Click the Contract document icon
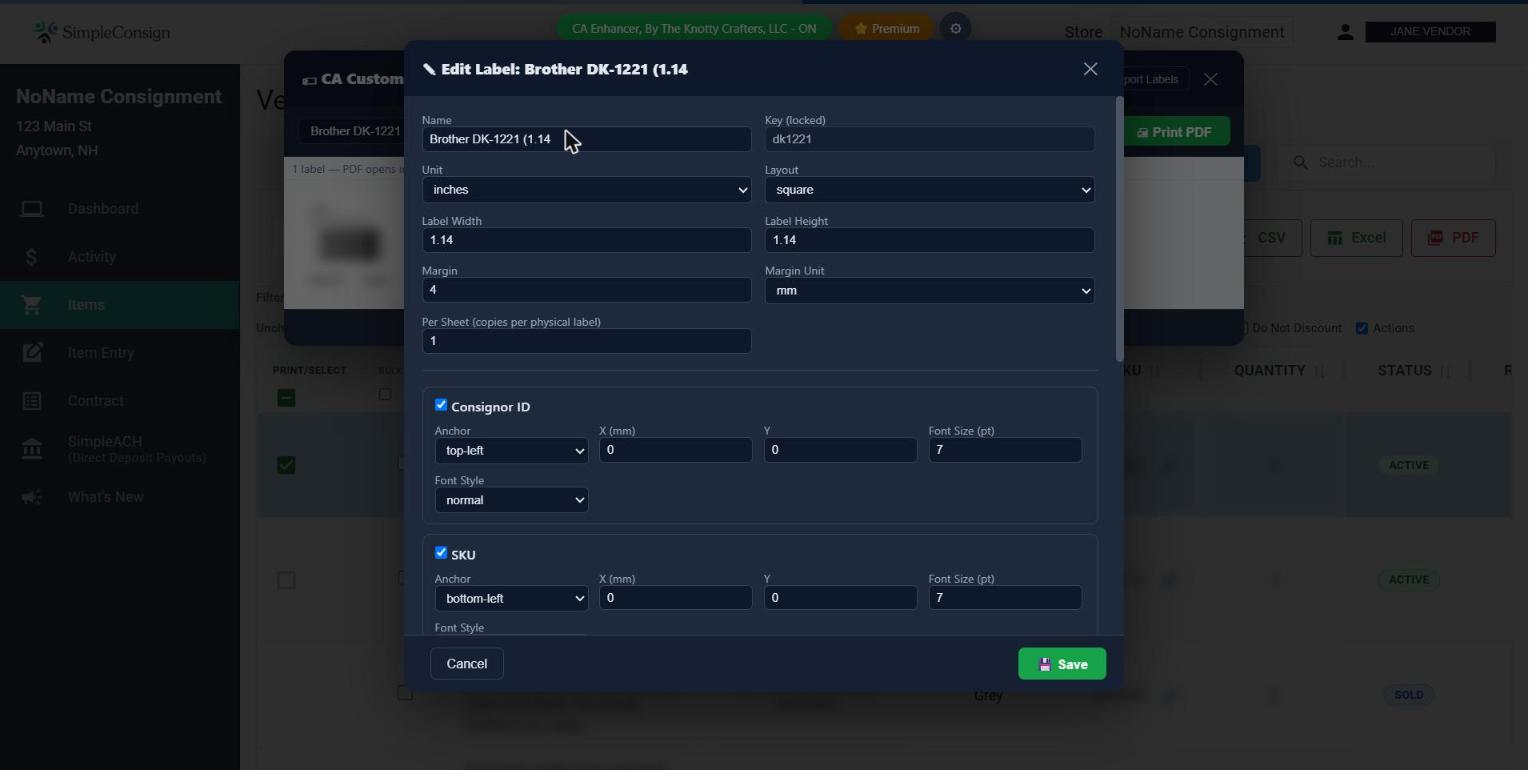The image size is (1536, 770). click(x=32, y=401)
